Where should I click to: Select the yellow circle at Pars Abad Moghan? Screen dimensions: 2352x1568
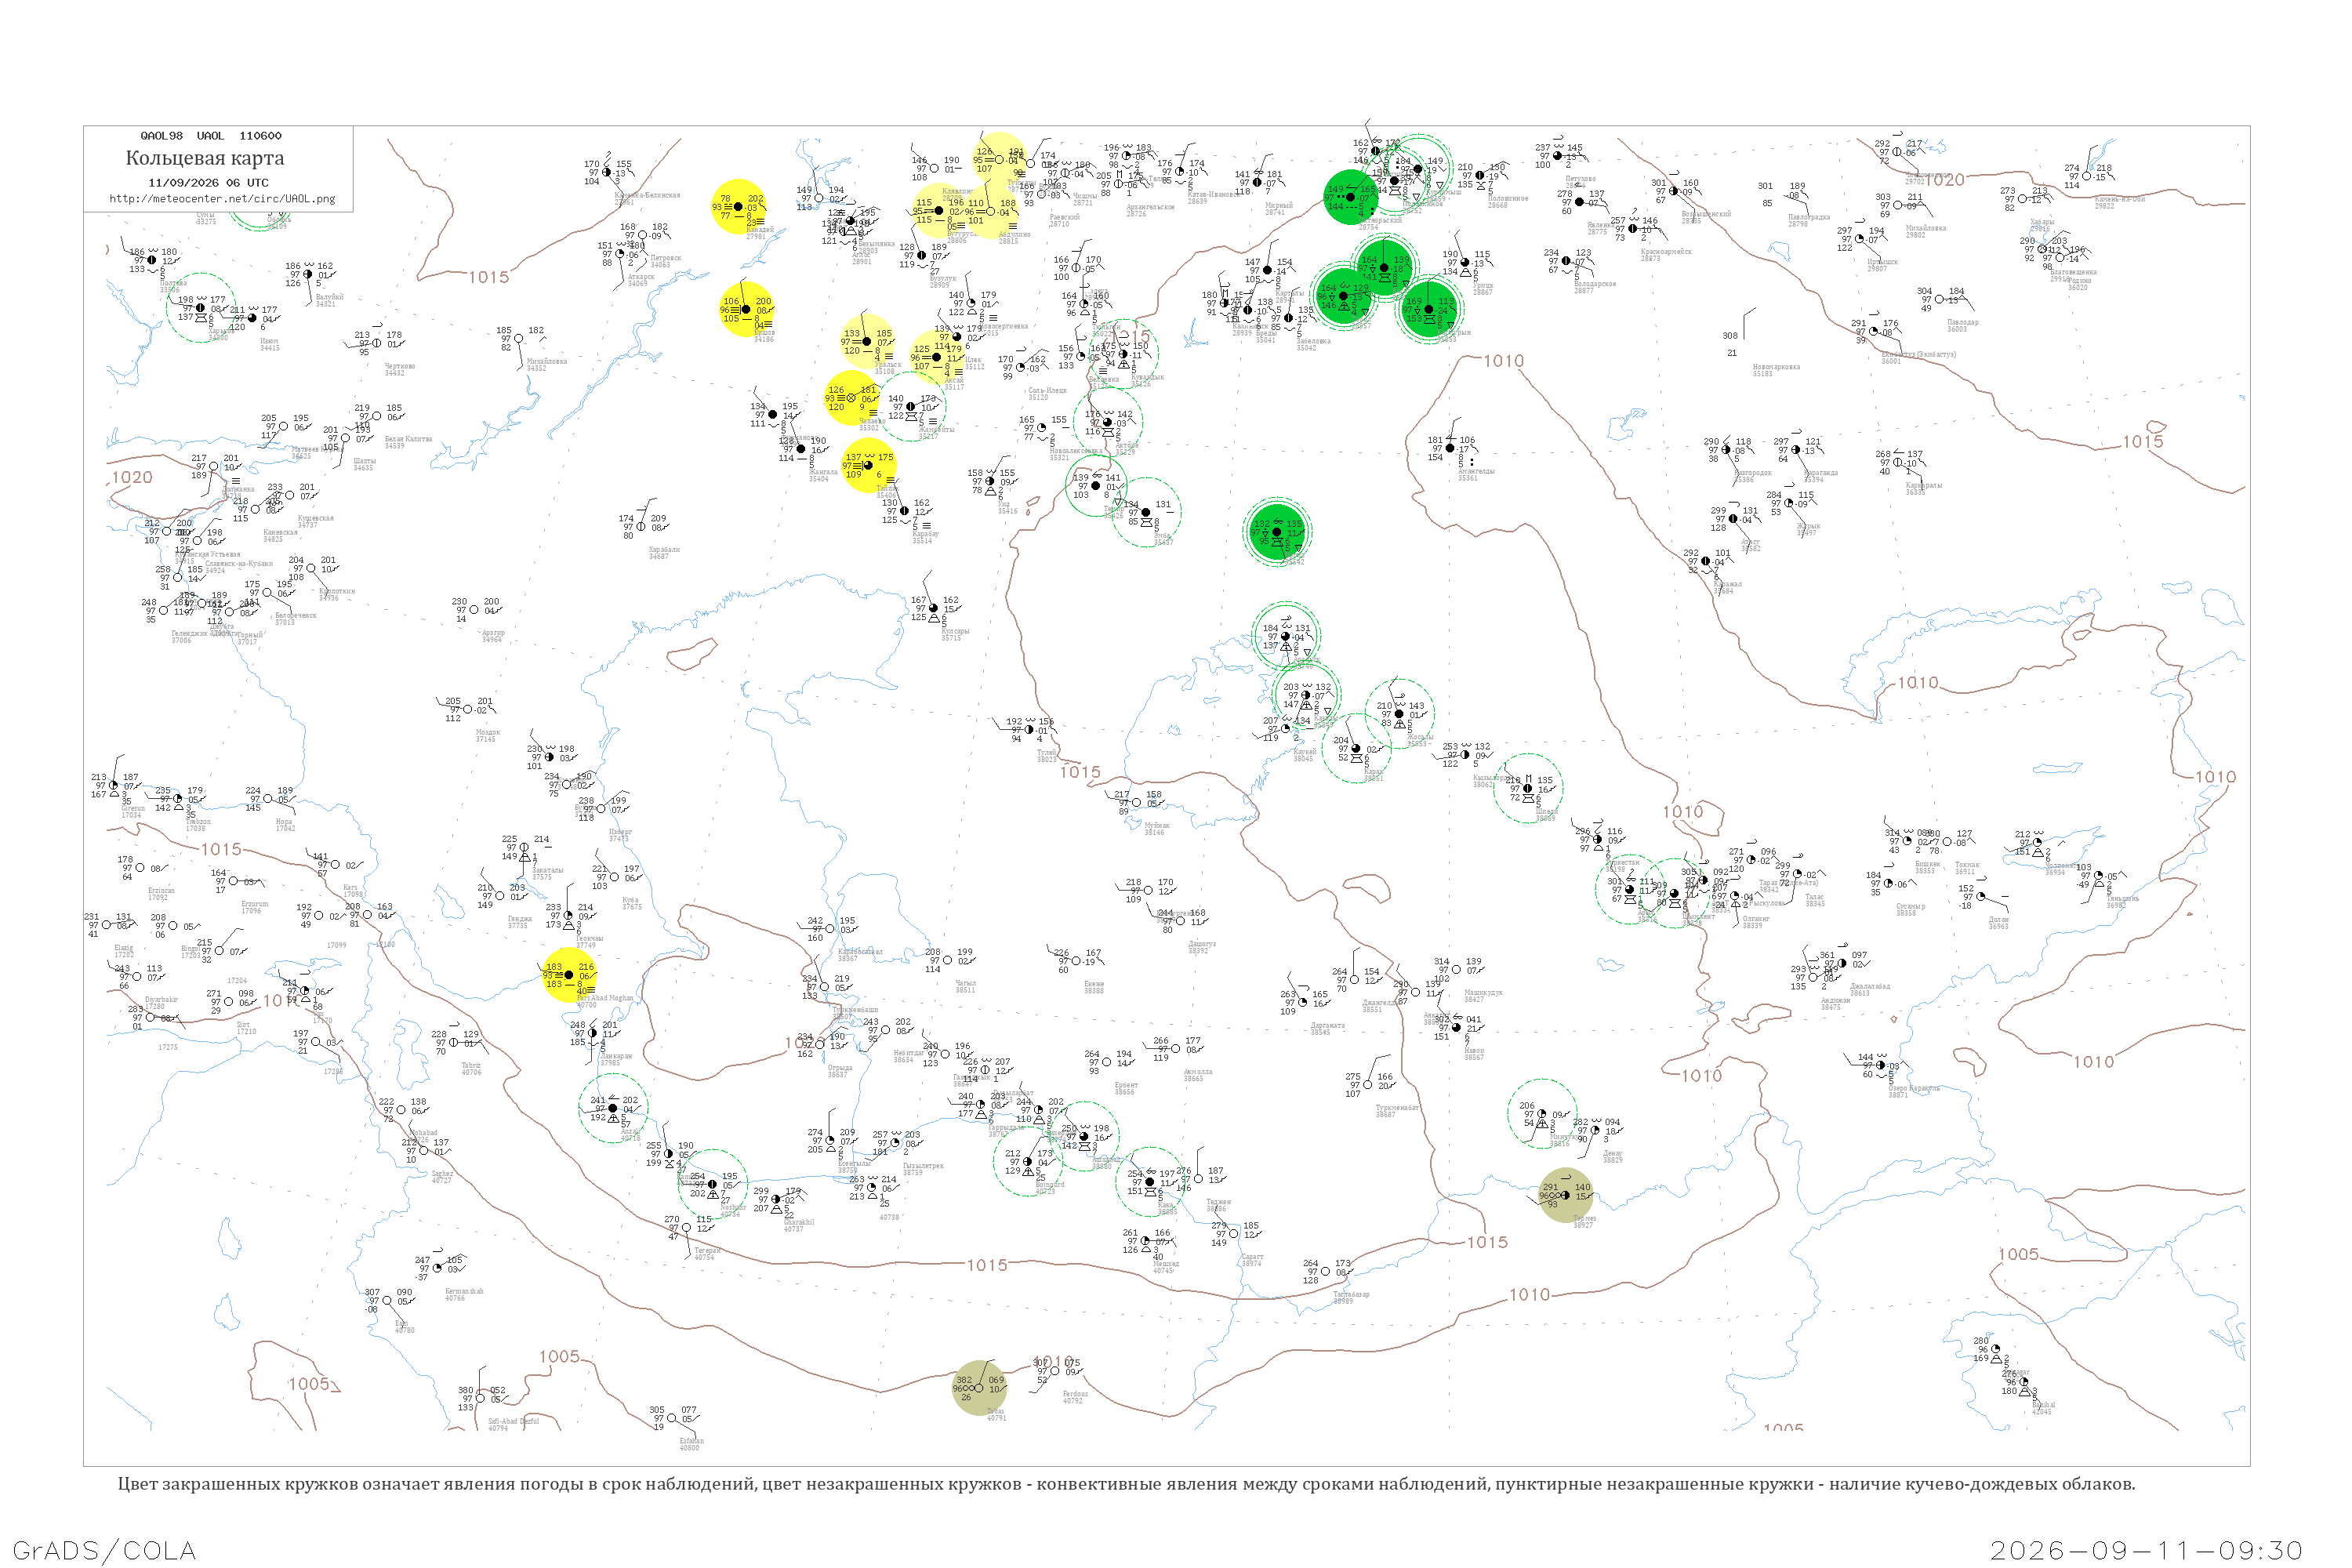click(x=569, y=975)
